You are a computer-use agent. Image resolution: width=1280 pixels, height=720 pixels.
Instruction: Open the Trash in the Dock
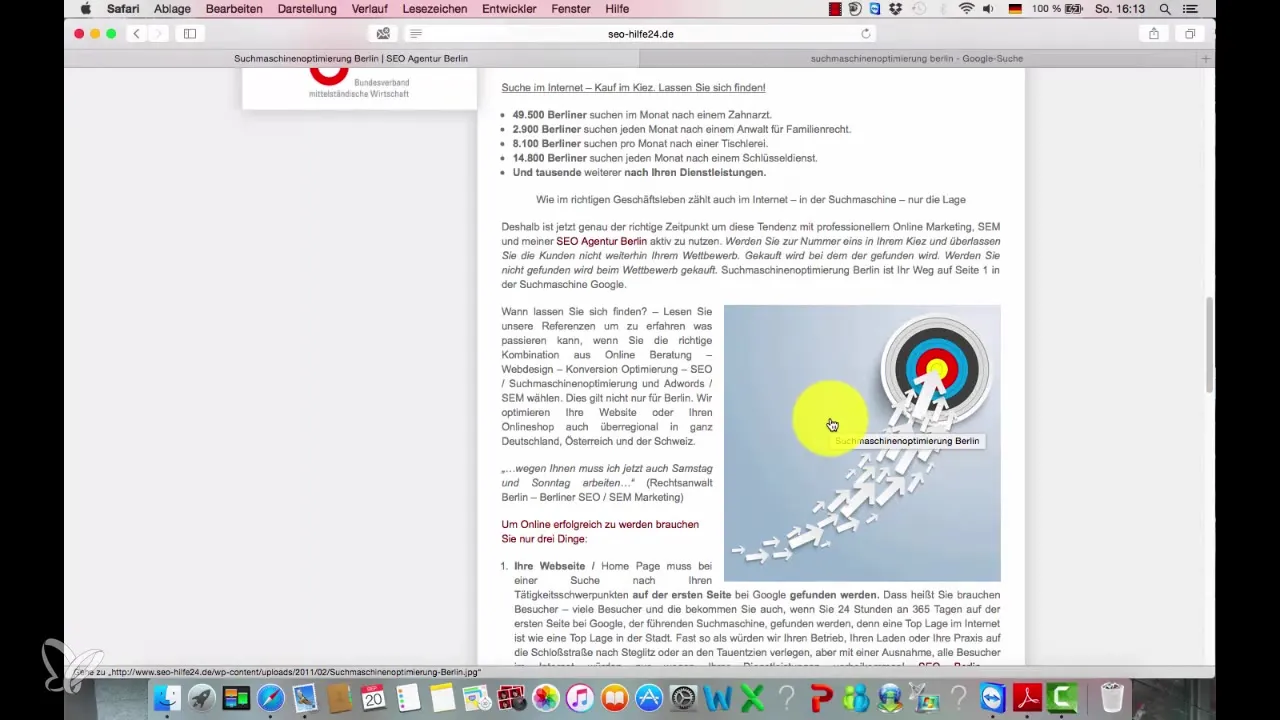point(1112,698)
